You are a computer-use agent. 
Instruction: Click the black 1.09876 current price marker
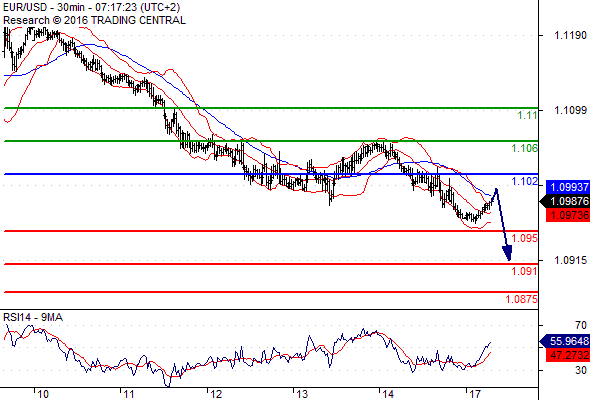[x=565, y=201]
